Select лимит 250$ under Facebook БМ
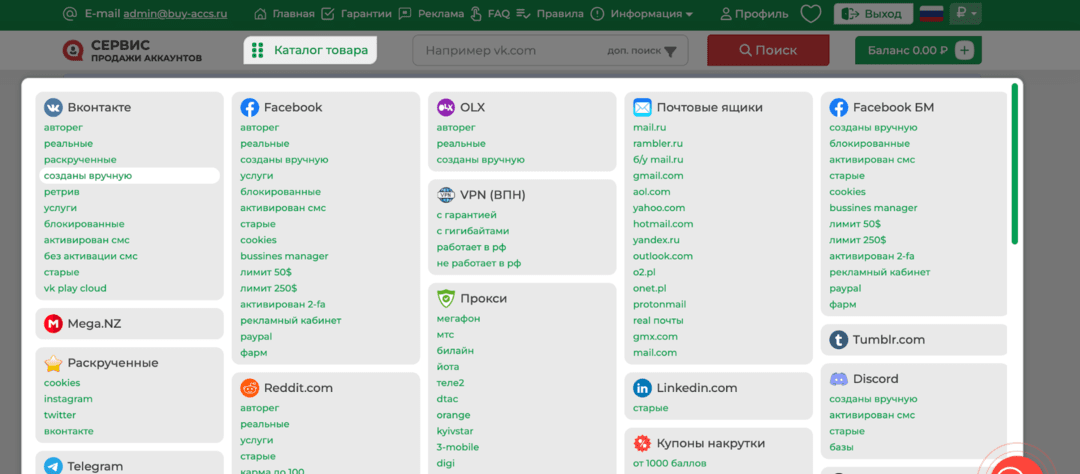Screen dimensions: 1080x474 click(858, 240)
